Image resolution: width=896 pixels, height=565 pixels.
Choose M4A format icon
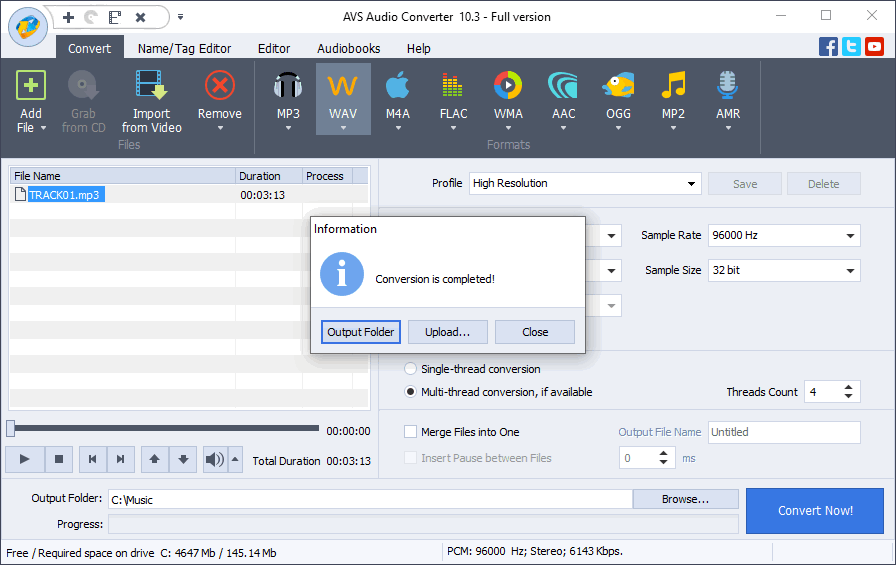tap(398, 86)
